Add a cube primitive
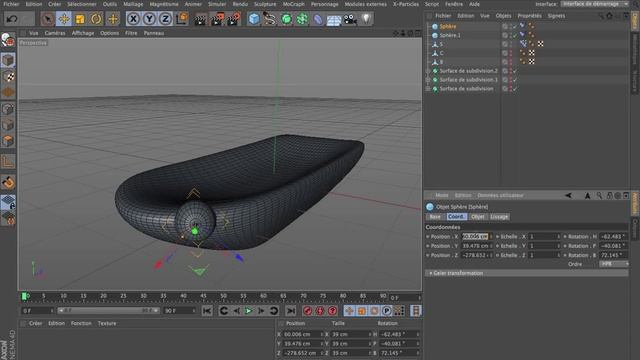Viewport: 640px width, 360px height. point(254,19)
